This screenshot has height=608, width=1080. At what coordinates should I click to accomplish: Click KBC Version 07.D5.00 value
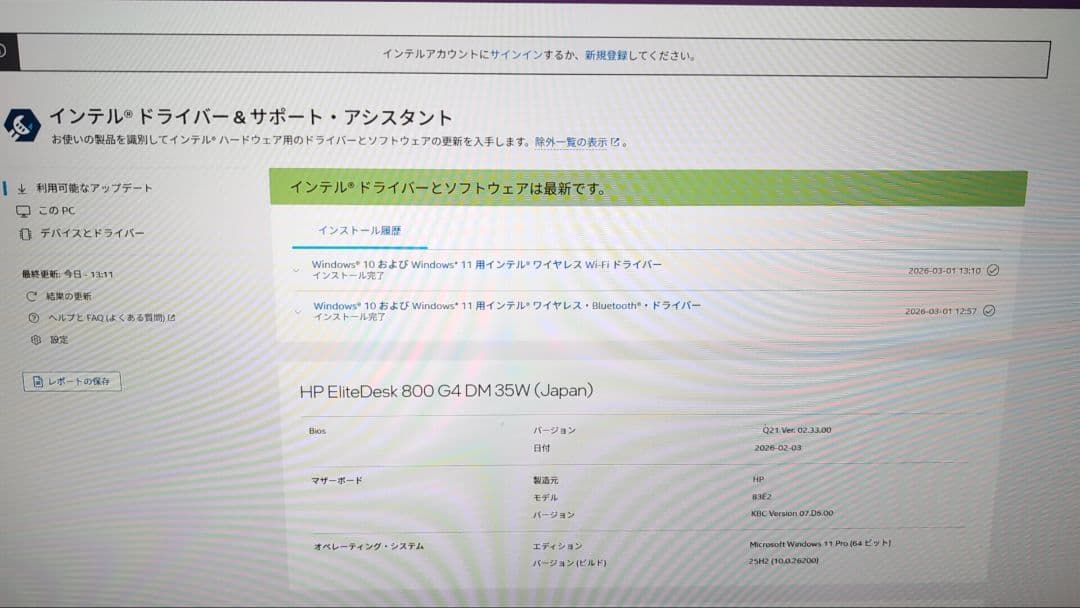(792, 513)
